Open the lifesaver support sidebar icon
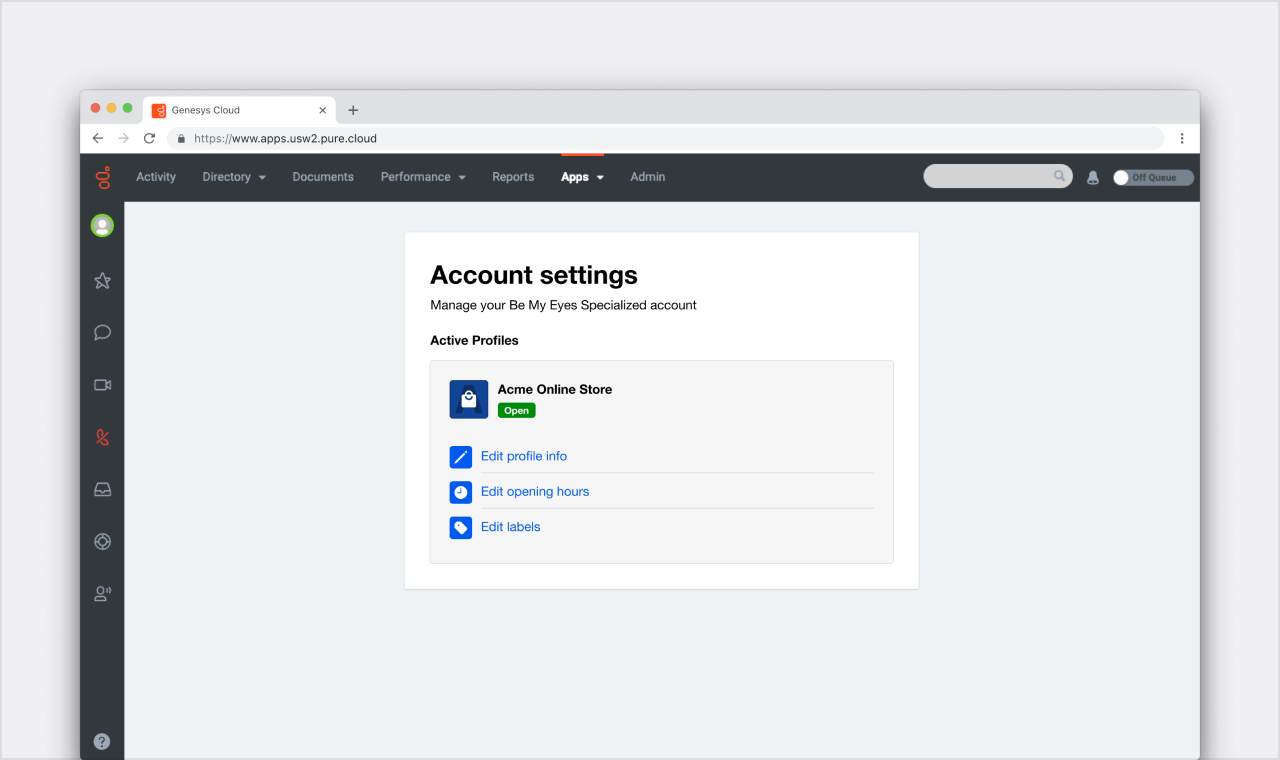This screenshot has width=1280, height=760. (x=102, y=541)
